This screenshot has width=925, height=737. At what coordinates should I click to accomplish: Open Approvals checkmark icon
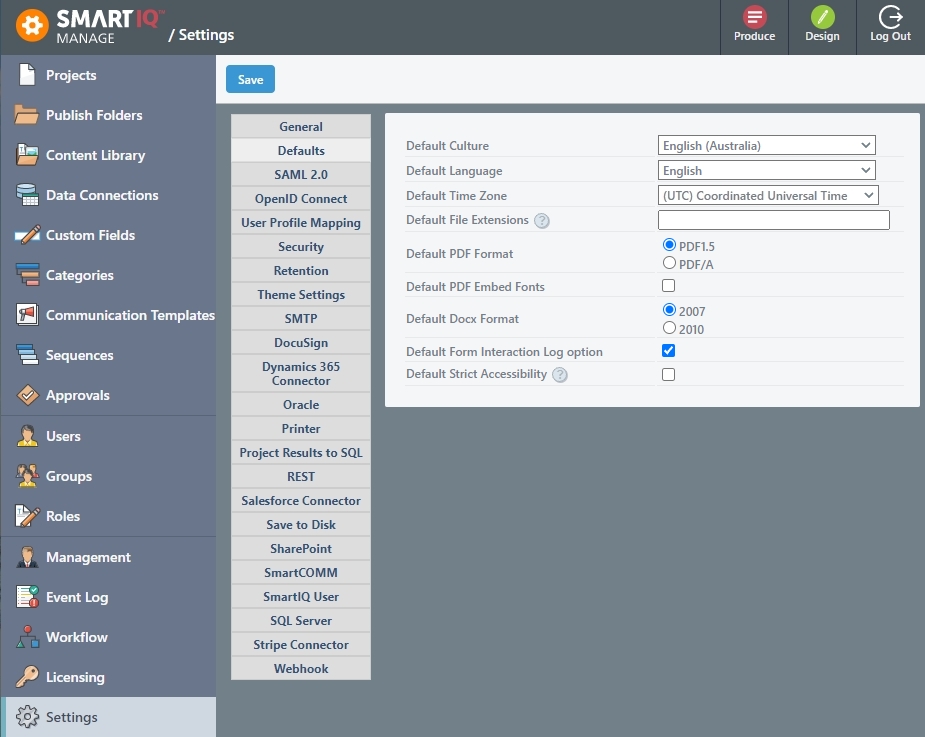coord(27,395)
